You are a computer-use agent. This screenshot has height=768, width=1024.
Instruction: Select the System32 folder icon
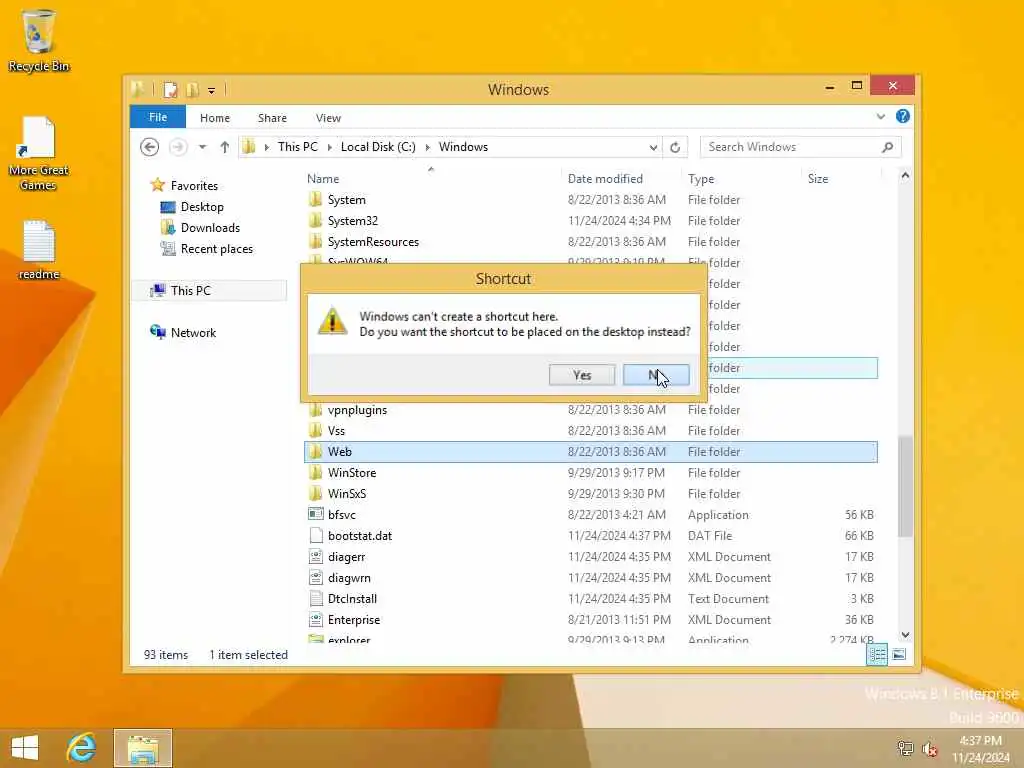click(x=316, y=220)
